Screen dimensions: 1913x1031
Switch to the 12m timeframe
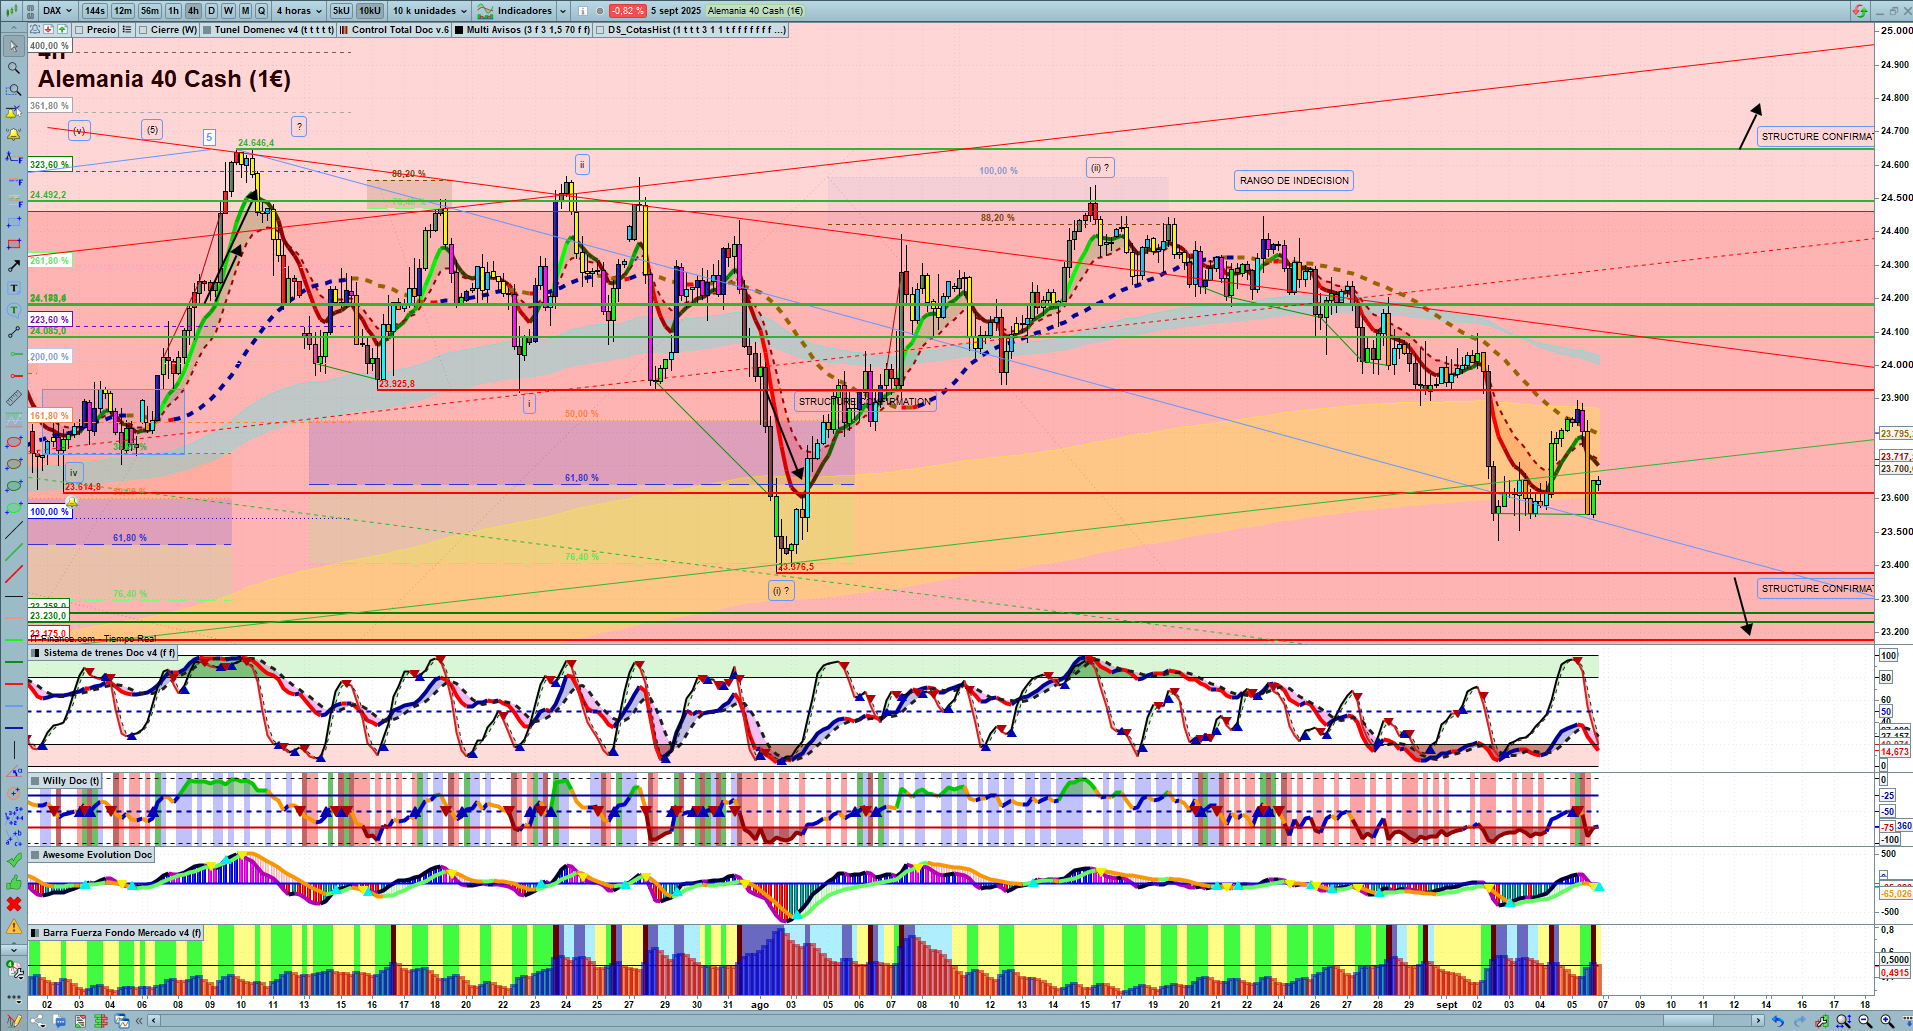coord(122,11)
